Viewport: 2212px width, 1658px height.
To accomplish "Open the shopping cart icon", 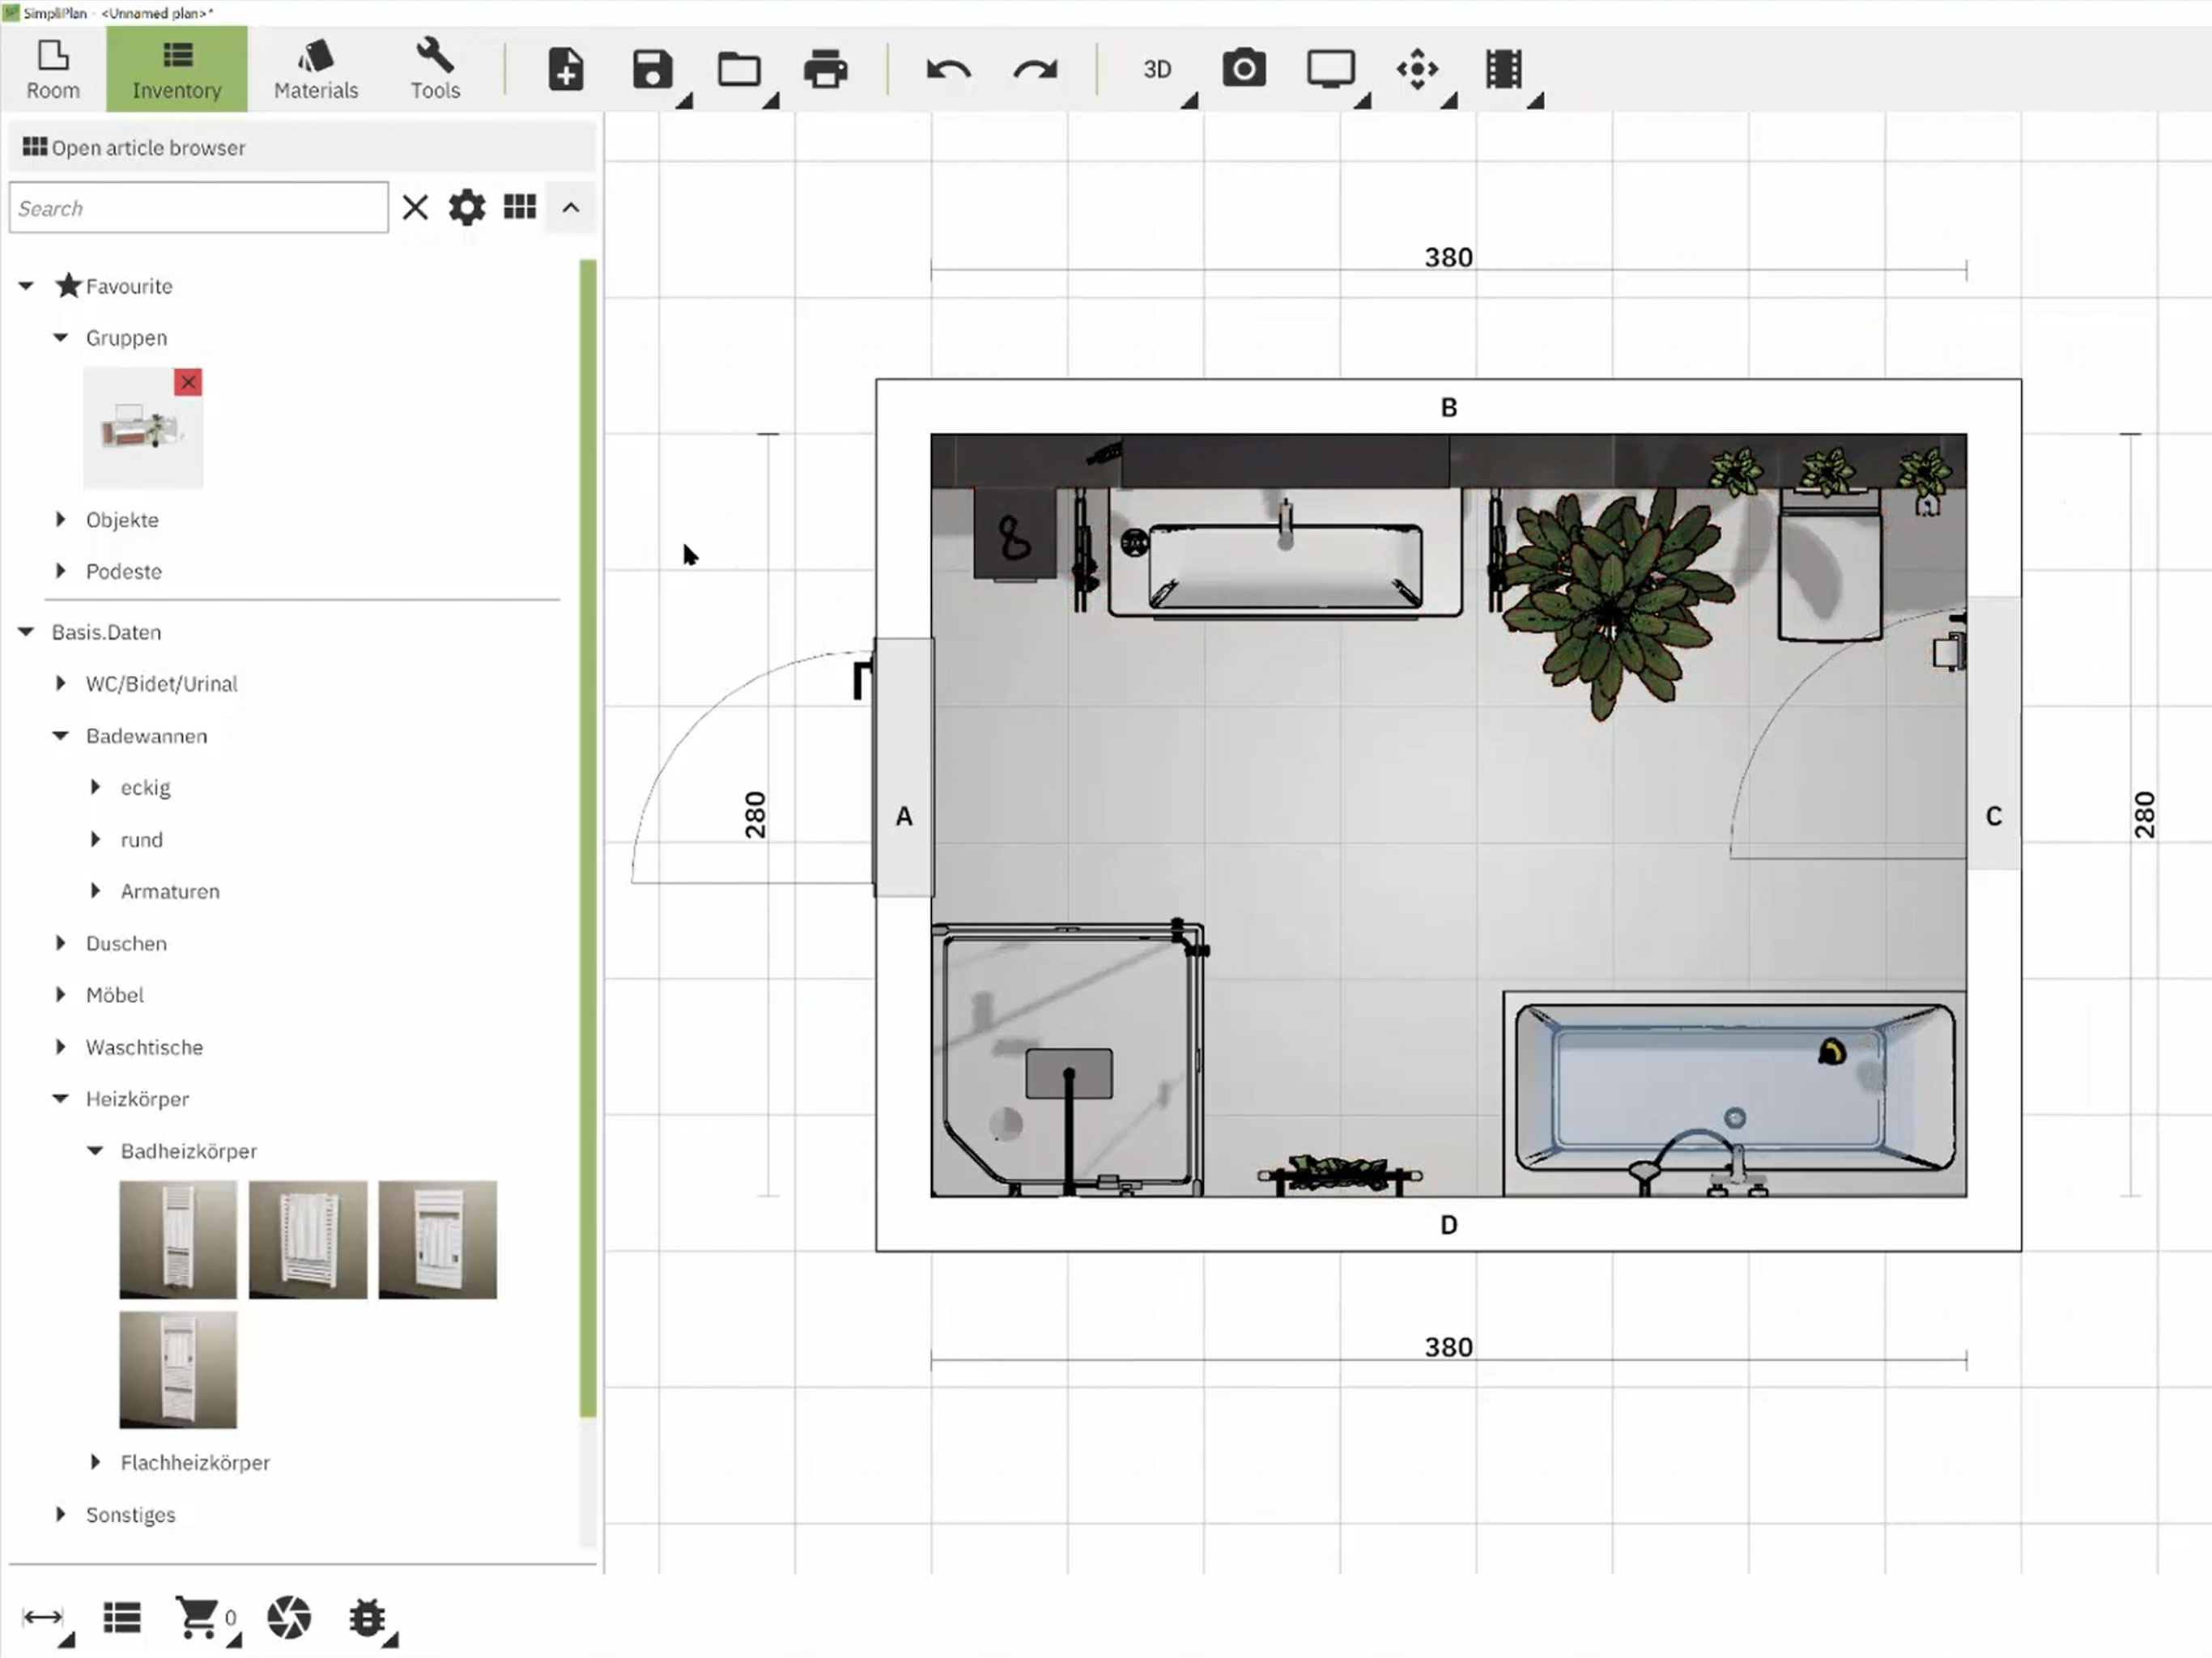I will click(197, 1617).
